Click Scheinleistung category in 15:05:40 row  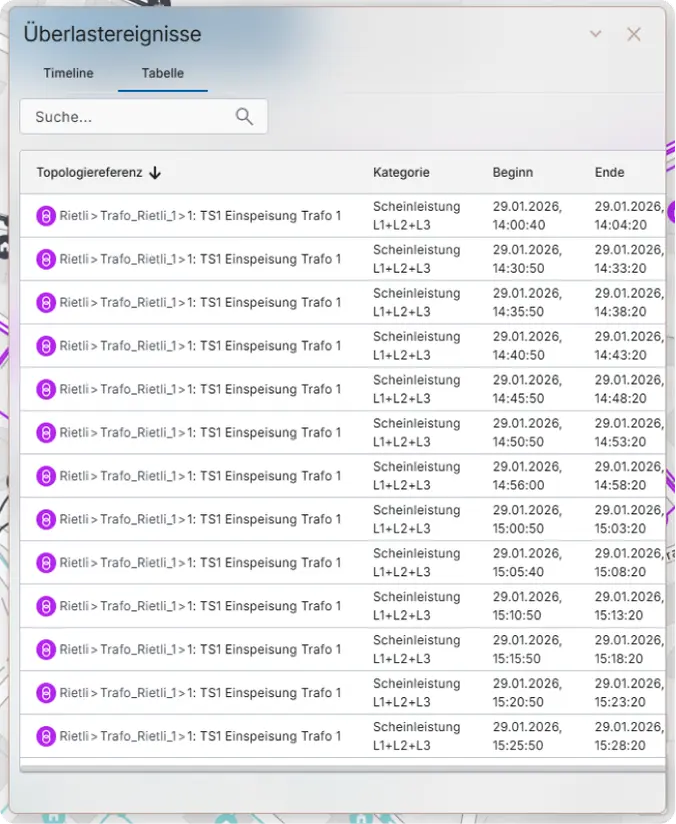click(417, 563)
